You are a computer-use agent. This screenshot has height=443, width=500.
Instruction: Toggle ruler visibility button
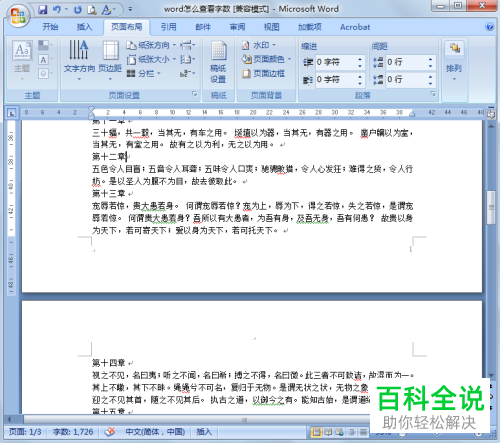(491, 114)
